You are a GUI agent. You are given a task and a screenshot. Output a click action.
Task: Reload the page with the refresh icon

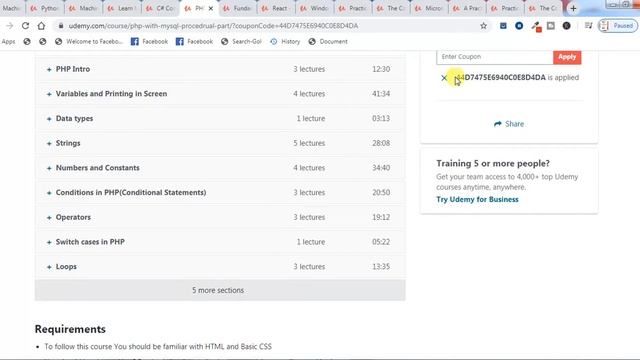point(25,26)
